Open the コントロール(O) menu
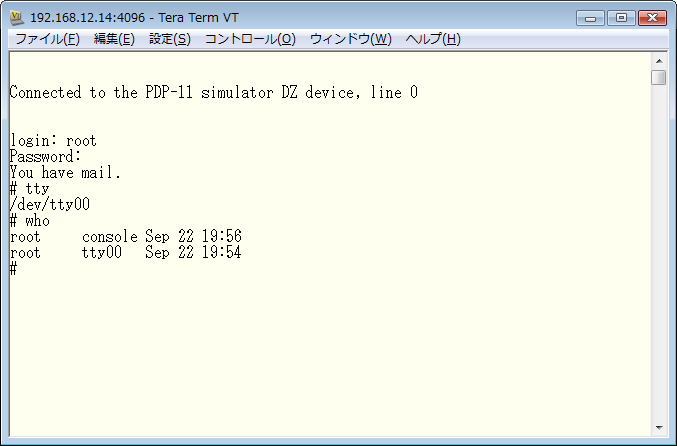The image size is (677, 446). pos(250,39)
